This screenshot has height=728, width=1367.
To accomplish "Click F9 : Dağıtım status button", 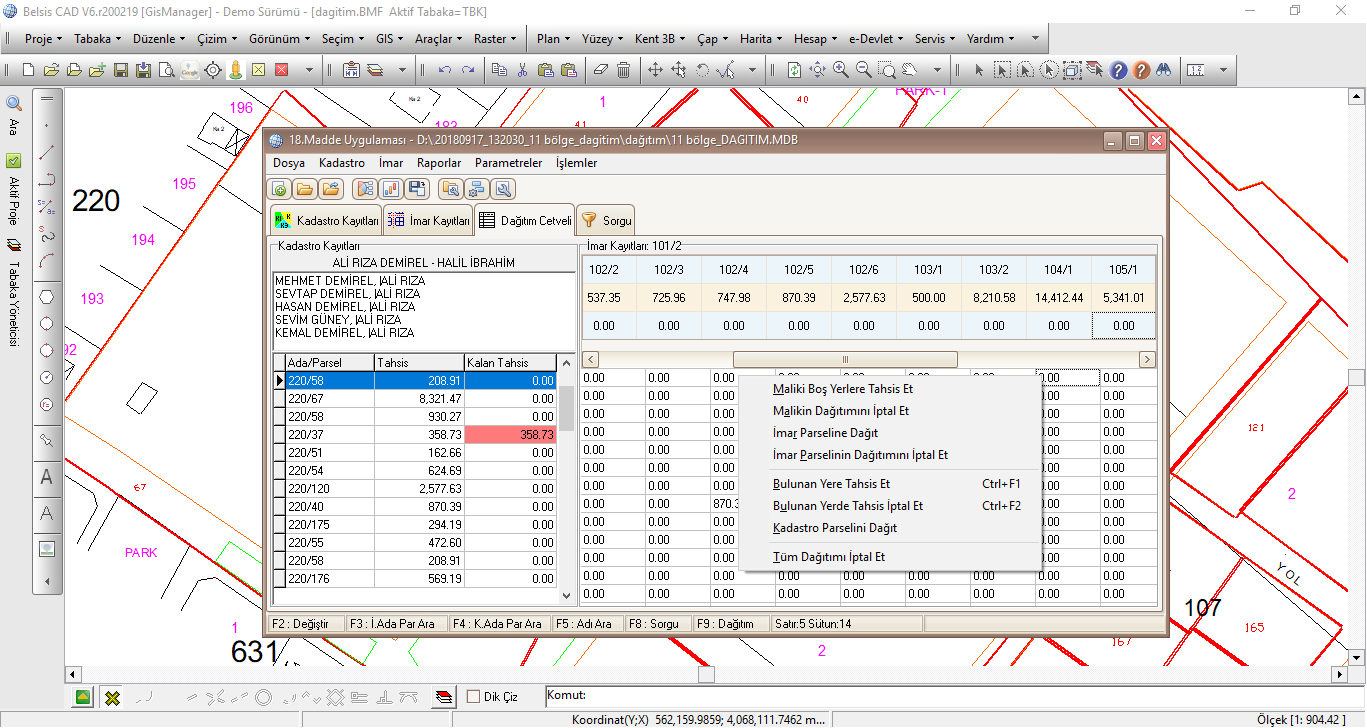I will coord(729,624).
